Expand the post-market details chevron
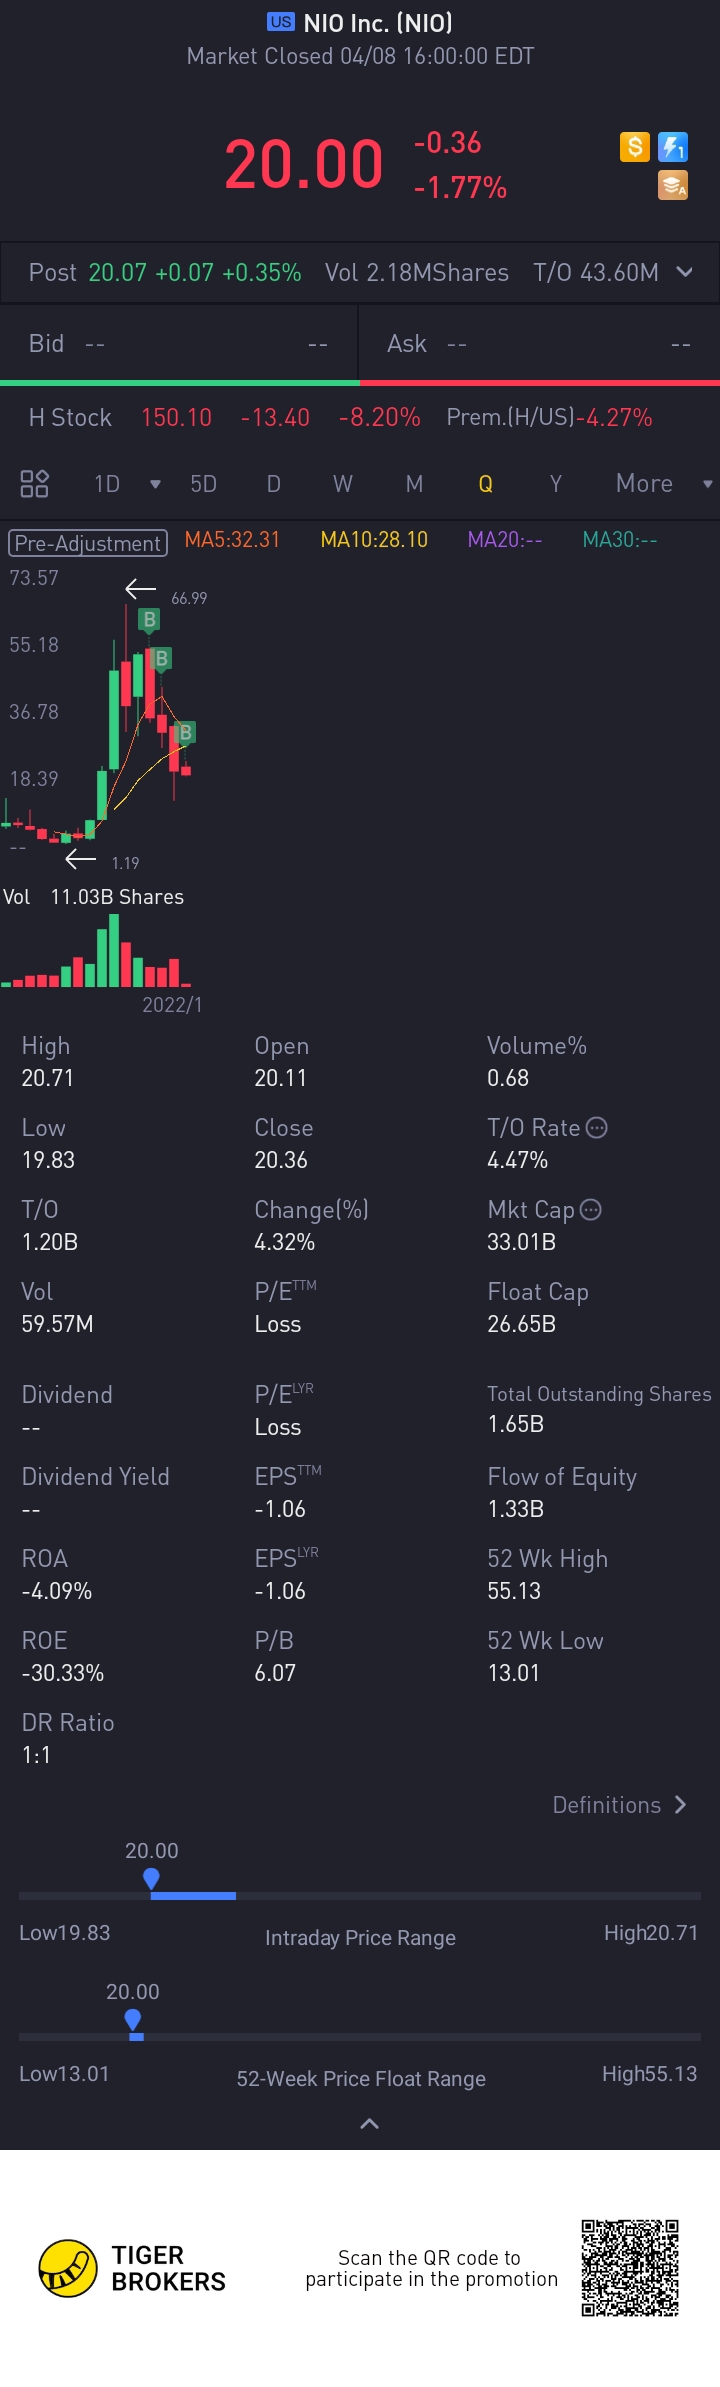 point(685,272)
